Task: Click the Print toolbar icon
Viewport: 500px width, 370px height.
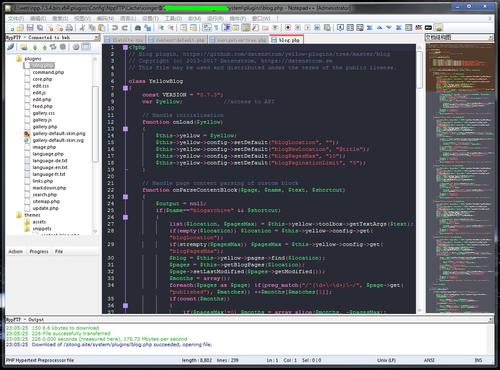Action: [69, 28]
